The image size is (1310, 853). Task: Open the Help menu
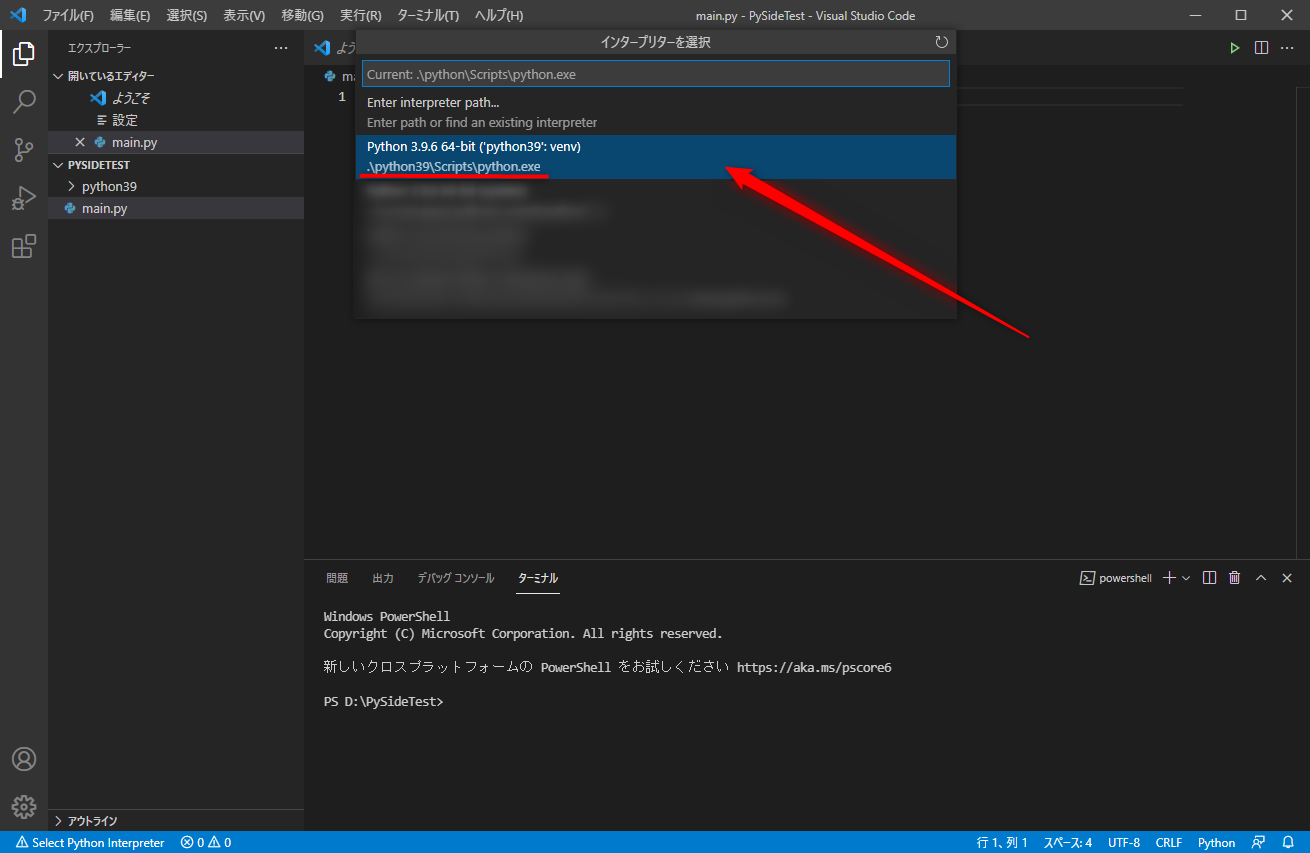[x=498, y=15]
